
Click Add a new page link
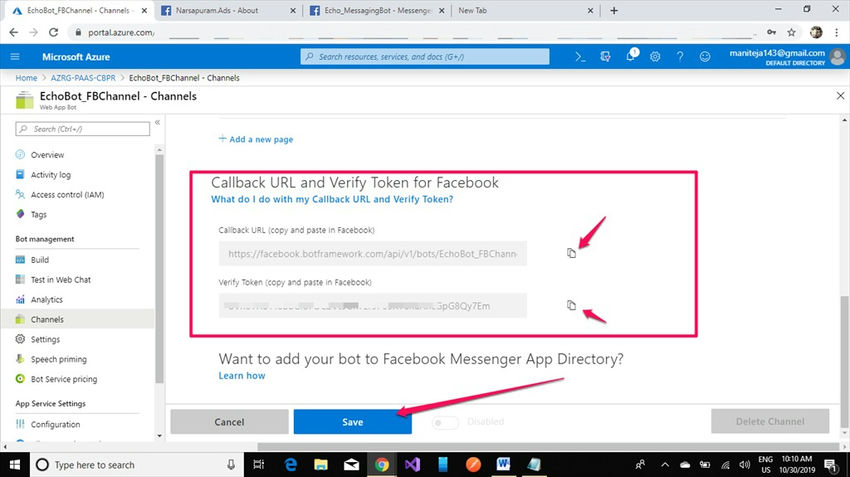coord(256,139)
